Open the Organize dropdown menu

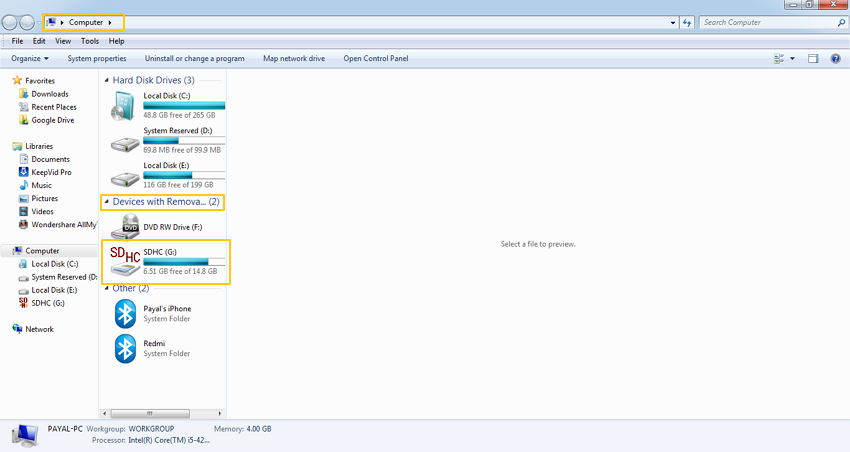pos(30,59)
